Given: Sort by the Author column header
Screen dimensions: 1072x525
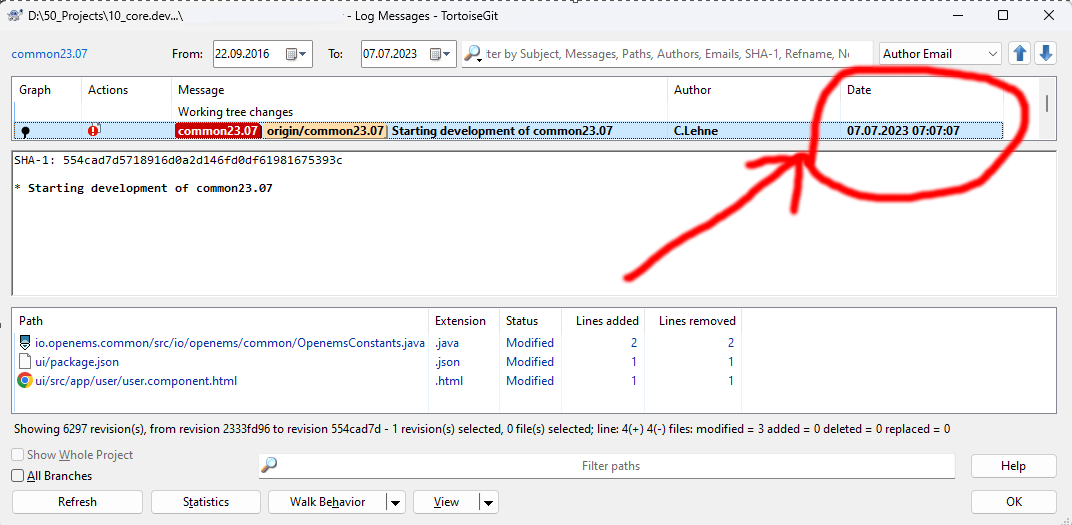Looking at the screenshot, I should [754, 90].
